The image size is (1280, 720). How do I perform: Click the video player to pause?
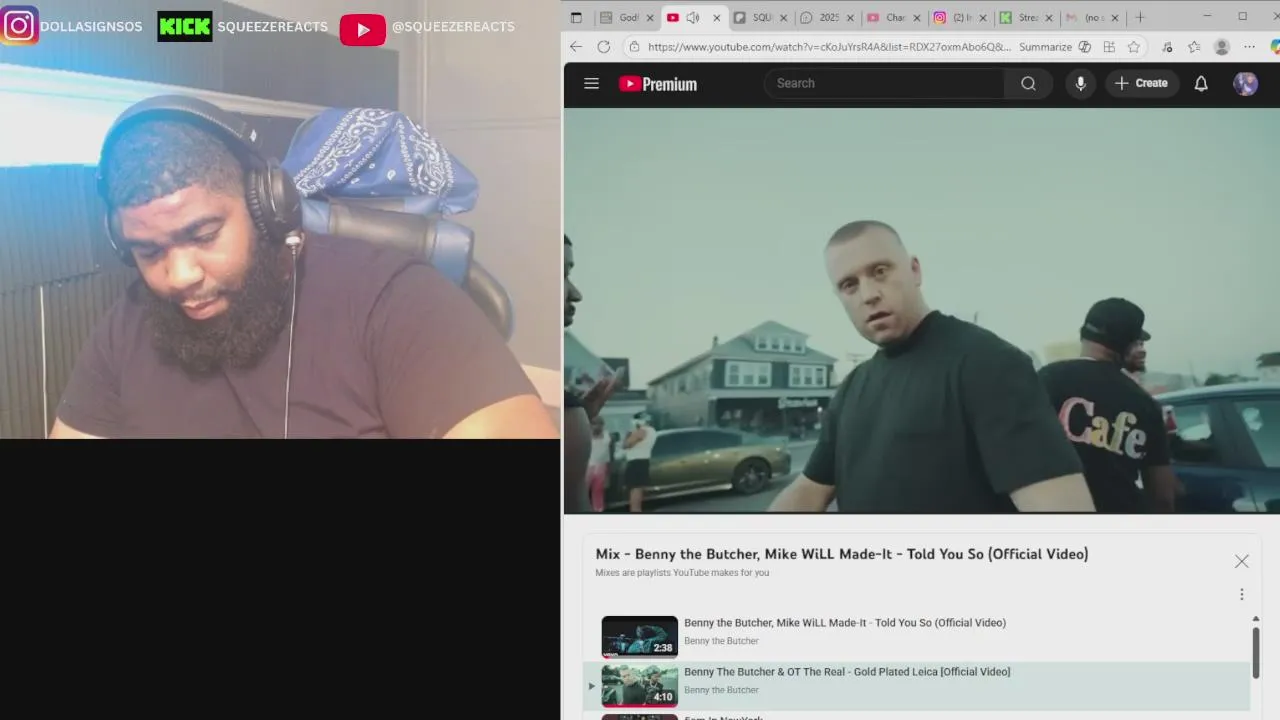(x=921, y=310)
